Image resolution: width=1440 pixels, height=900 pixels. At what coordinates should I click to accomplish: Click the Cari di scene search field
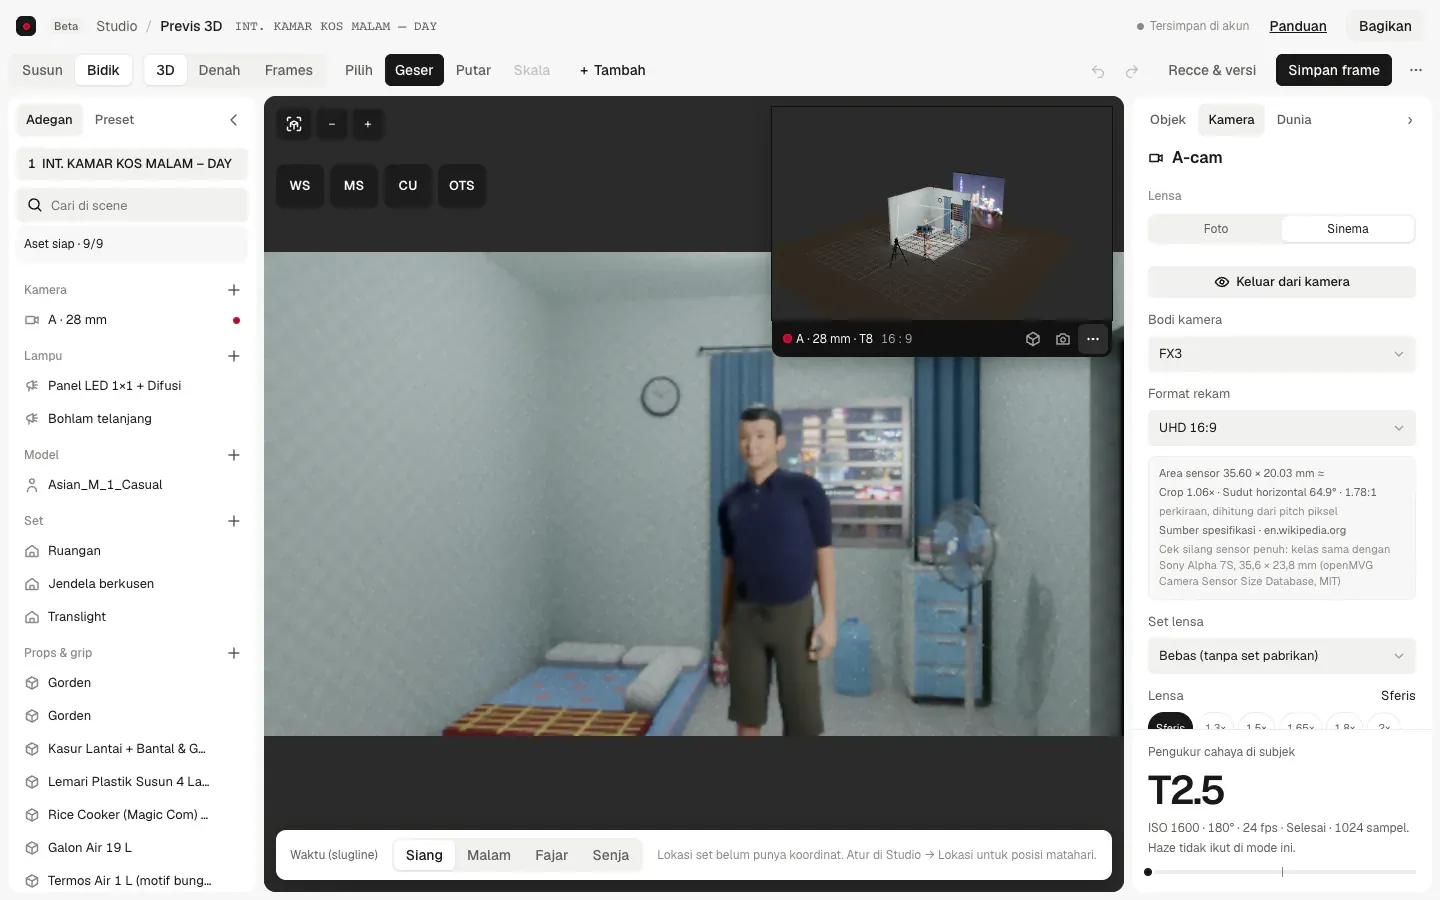(x=132, y=205)
